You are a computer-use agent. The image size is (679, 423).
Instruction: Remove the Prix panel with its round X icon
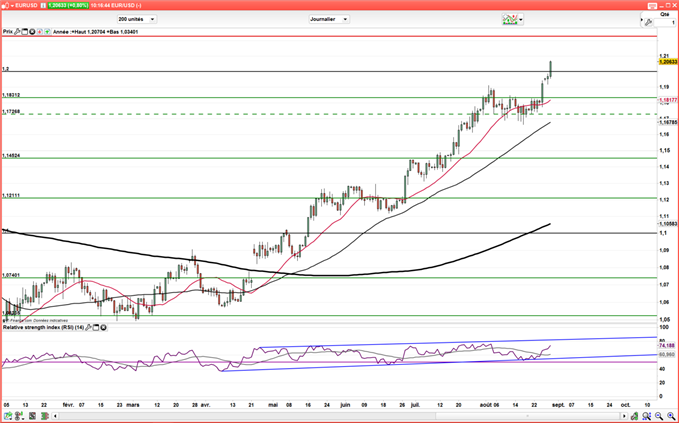(32, 32)
